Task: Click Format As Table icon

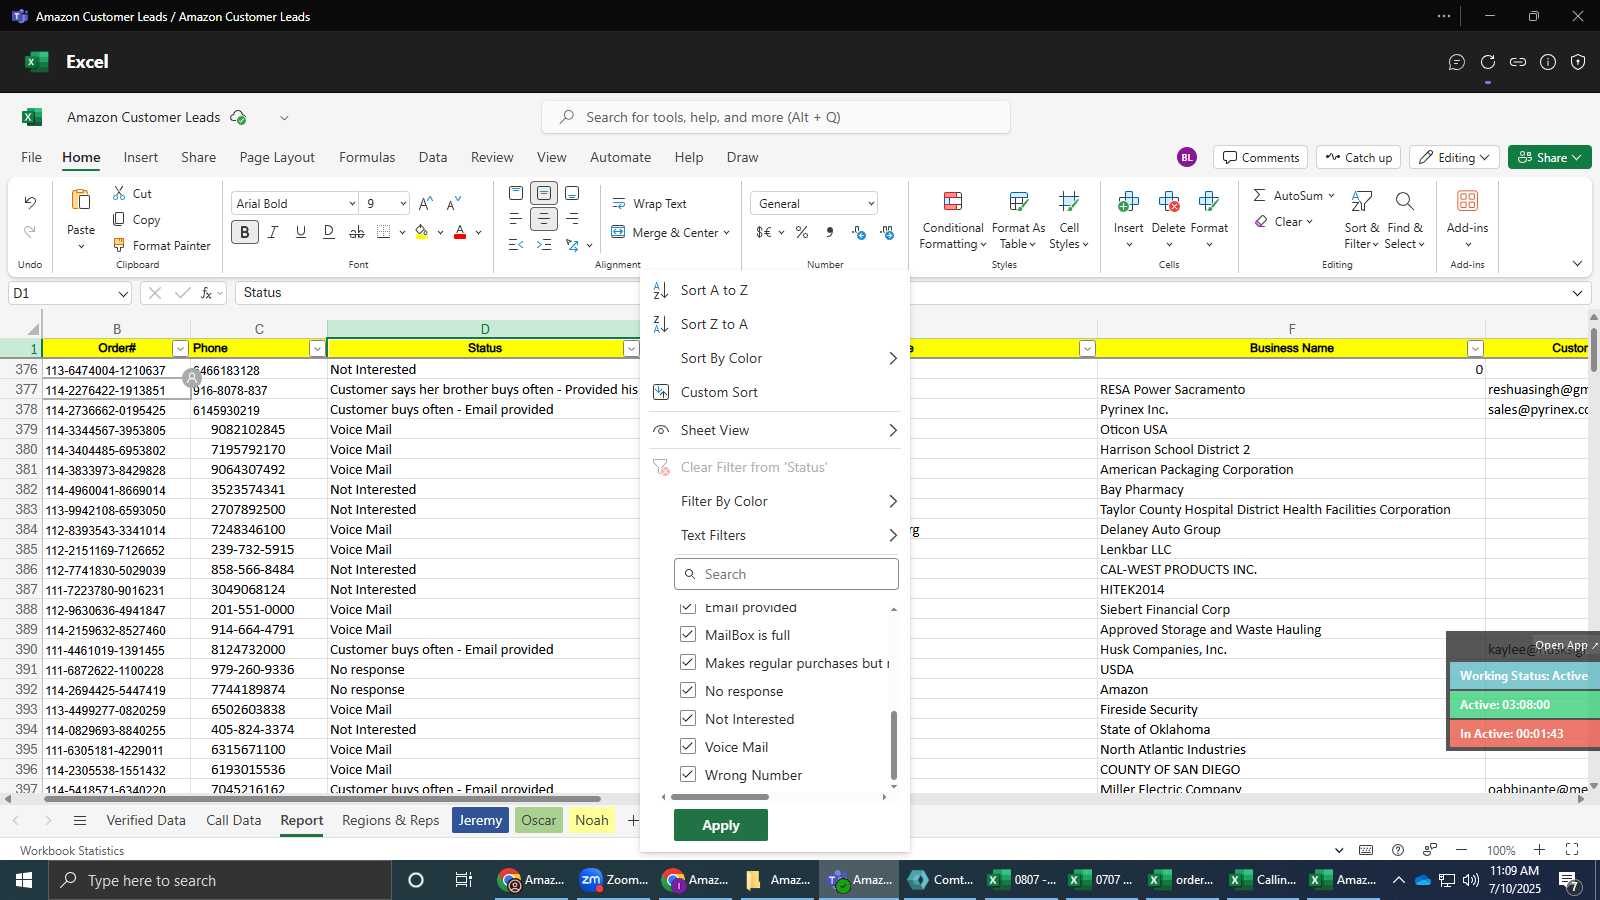Action: point(1018,202)
